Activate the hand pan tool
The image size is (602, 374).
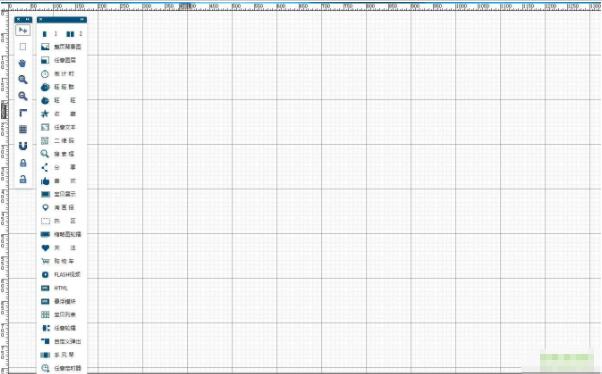coord(23,63)
